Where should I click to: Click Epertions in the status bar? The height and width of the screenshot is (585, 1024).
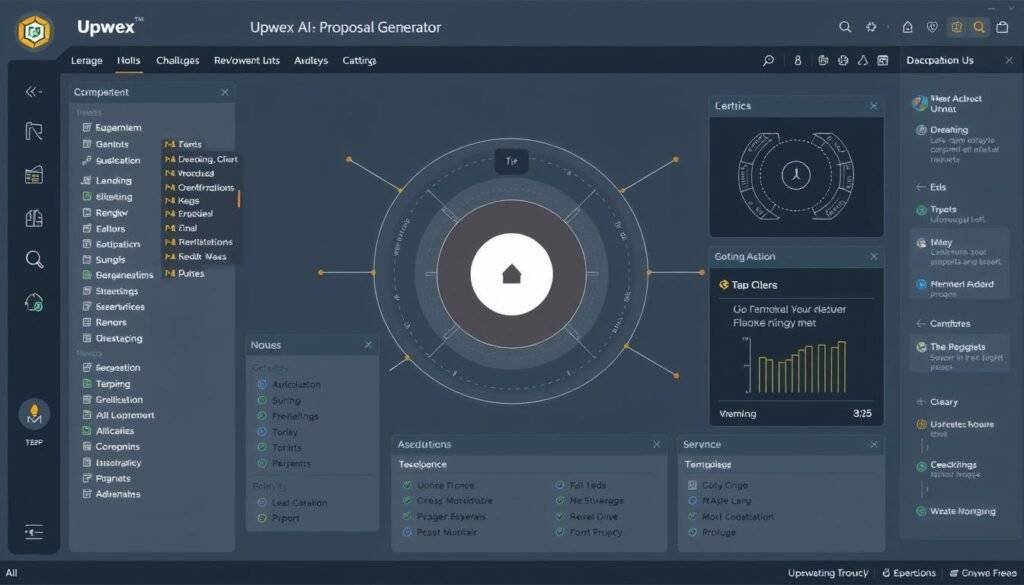(908, 573)
